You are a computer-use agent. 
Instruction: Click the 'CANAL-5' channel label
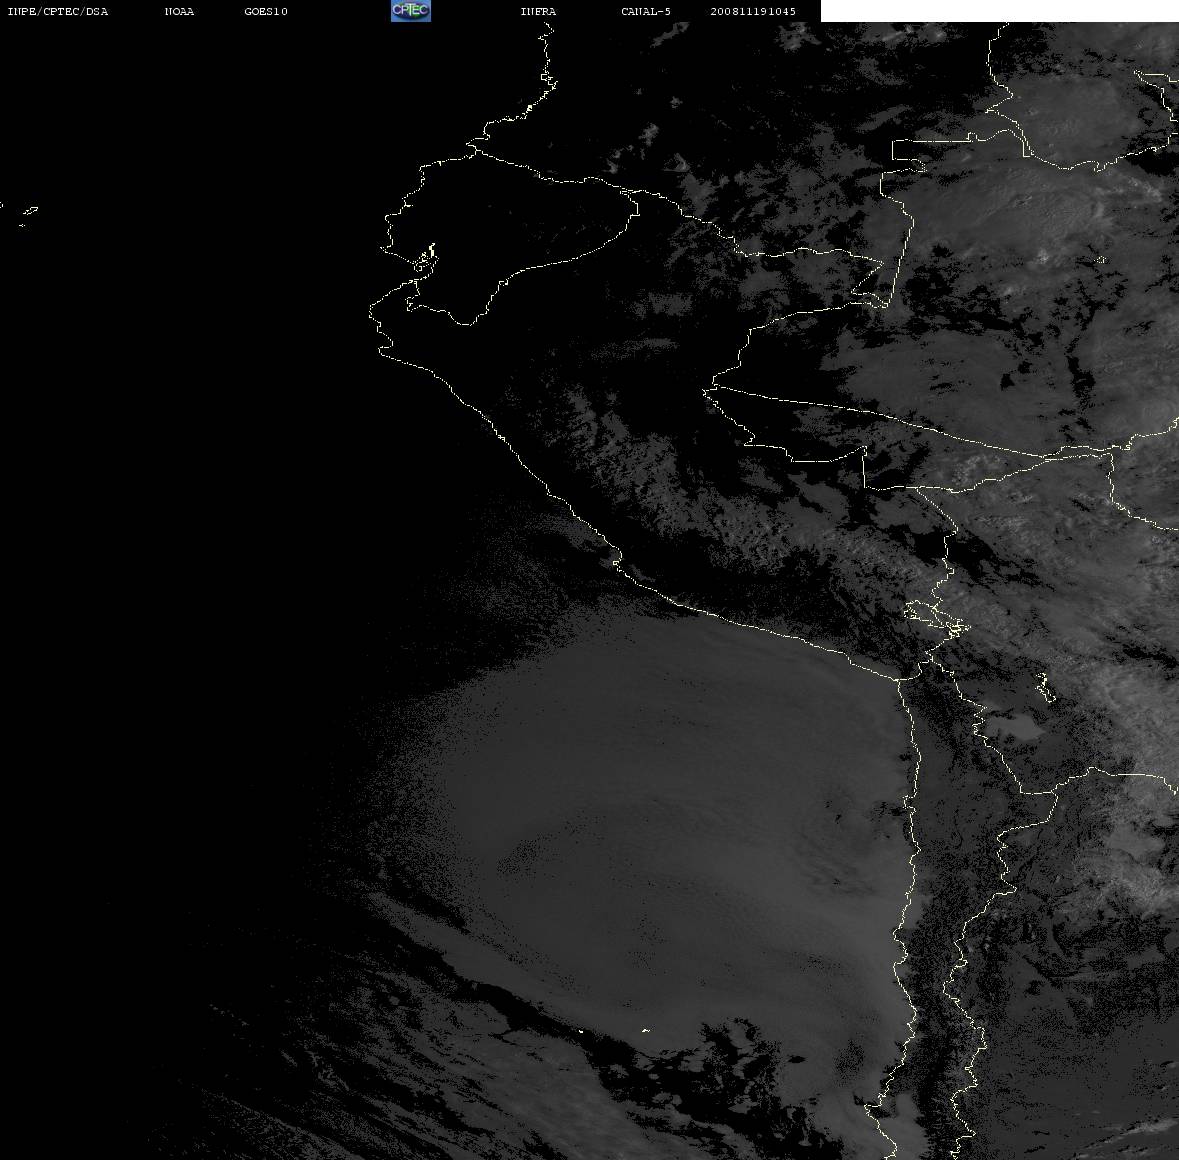(x=646, y=11)
